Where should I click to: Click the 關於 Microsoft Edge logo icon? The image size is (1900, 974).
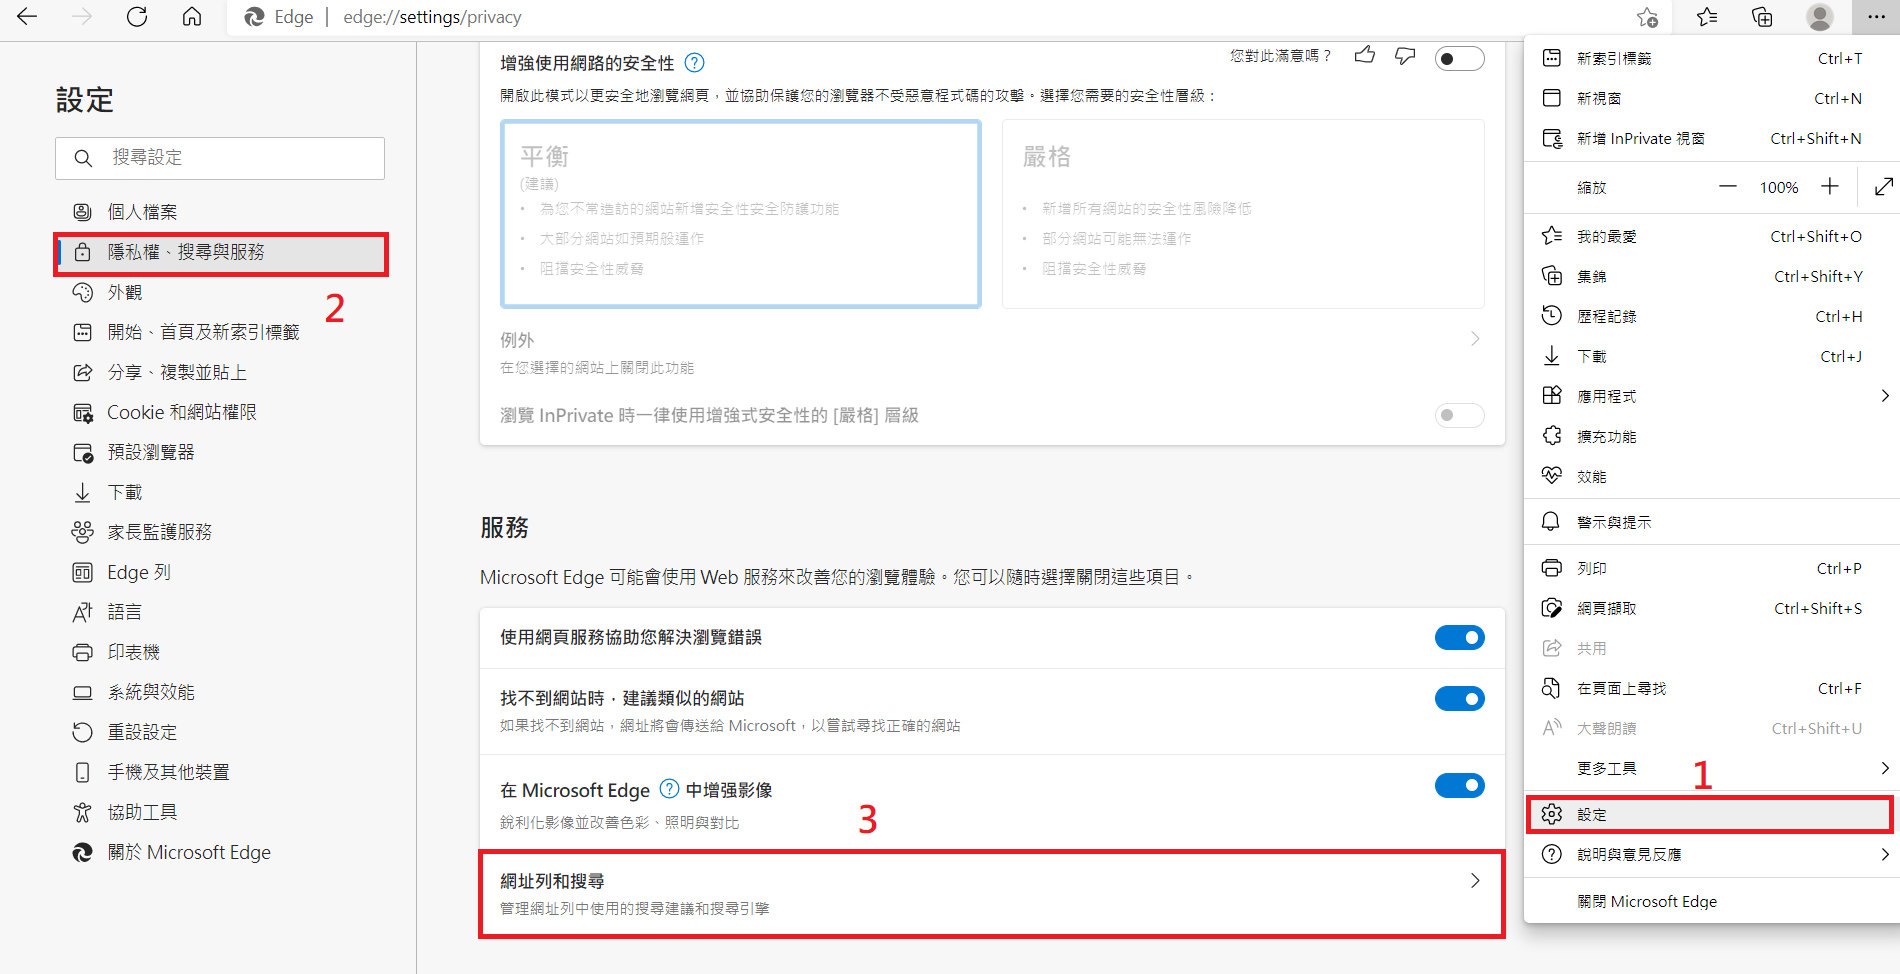click(83, 852)
